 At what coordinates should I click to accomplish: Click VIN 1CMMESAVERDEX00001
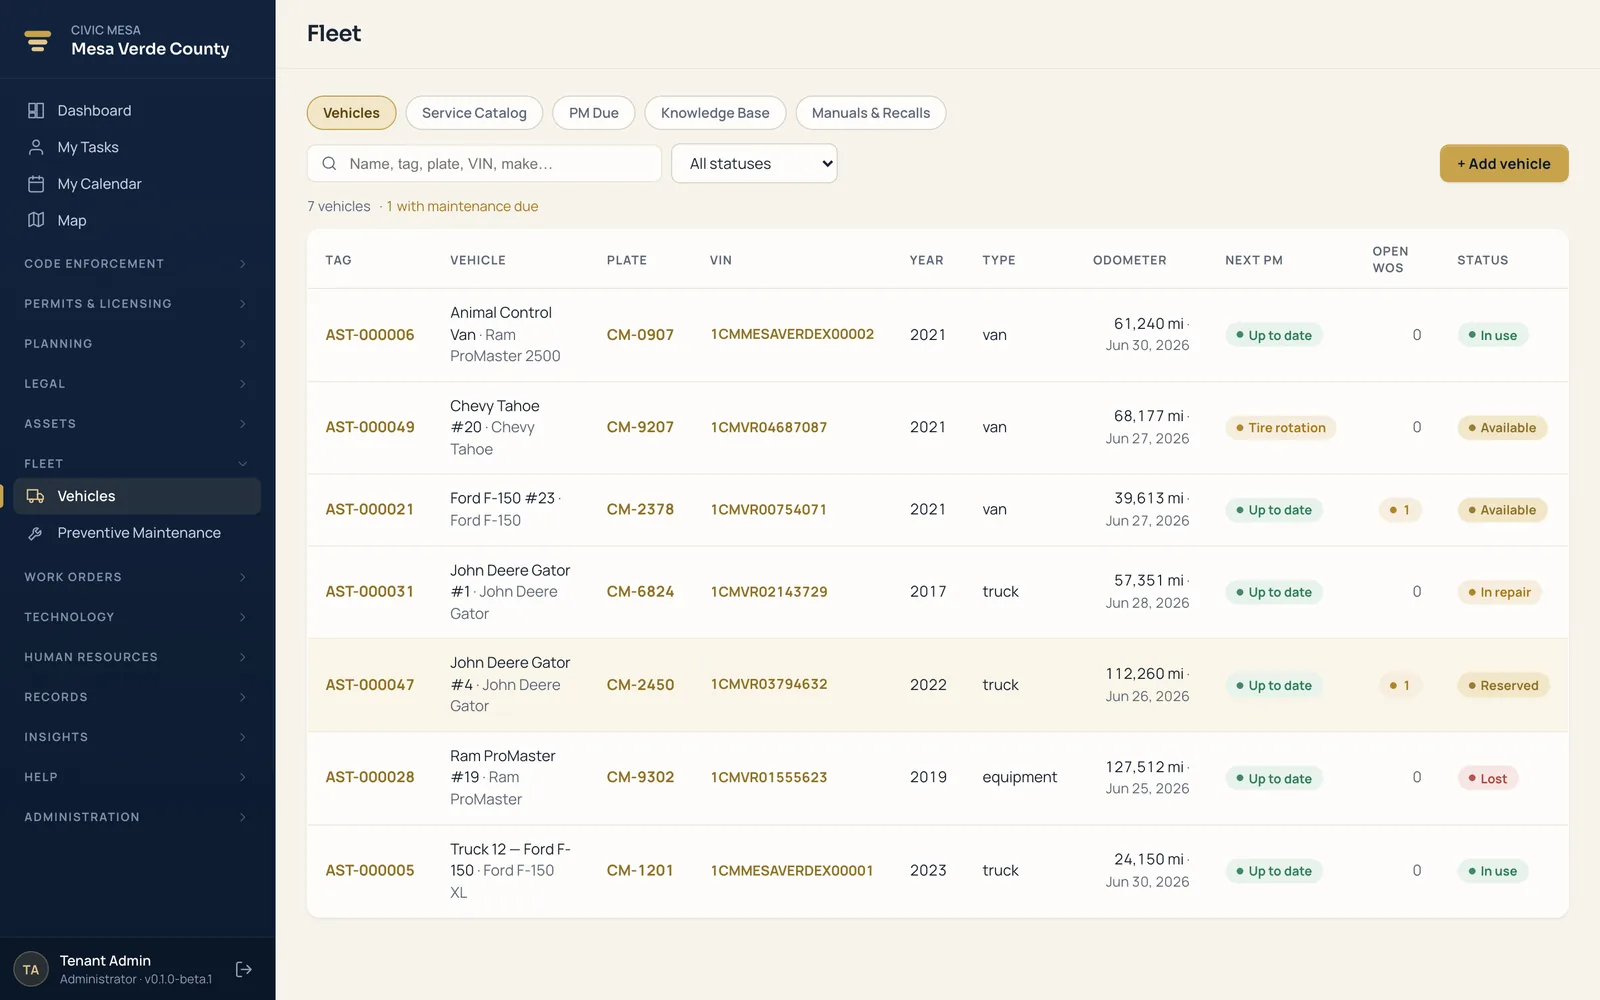tap(792, 870)
